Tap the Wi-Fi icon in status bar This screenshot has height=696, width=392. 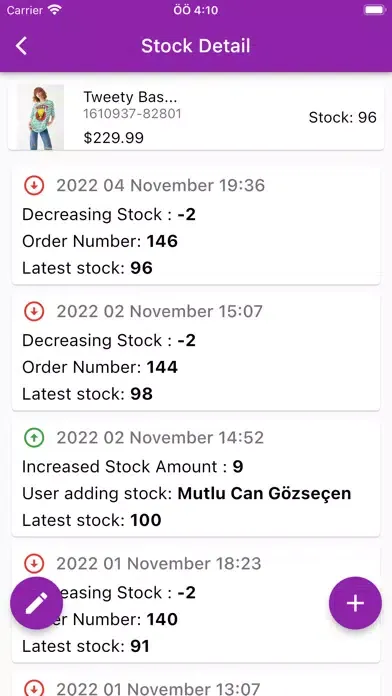[55, 10]
